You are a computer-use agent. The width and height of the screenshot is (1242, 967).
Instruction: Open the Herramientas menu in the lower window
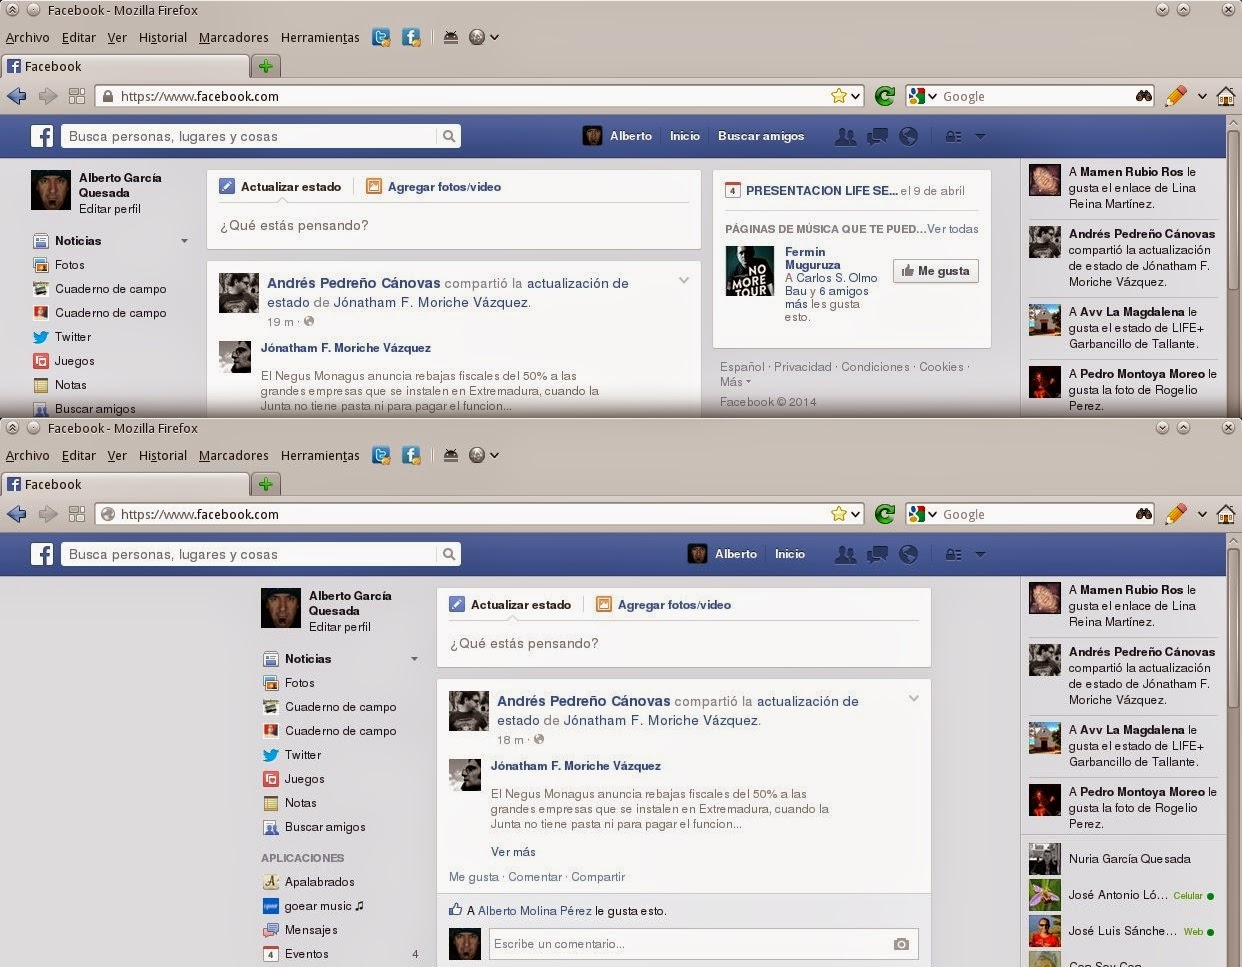click(x=320, y=455)
